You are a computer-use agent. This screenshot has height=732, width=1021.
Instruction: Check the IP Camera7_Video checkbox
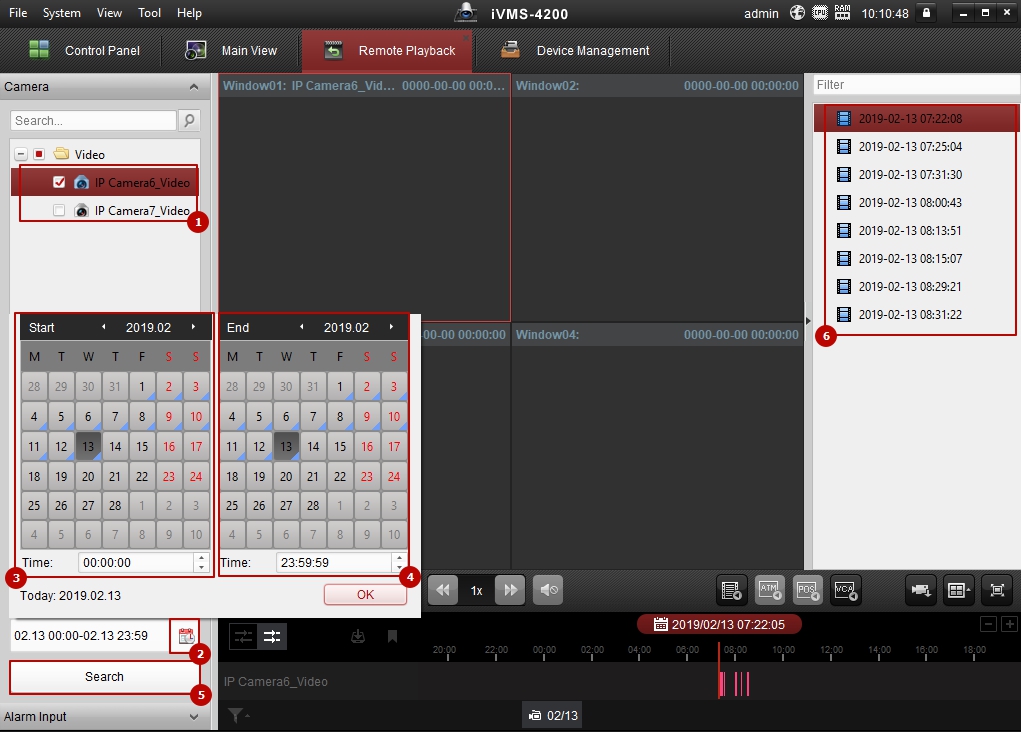[x=59, y=210]
